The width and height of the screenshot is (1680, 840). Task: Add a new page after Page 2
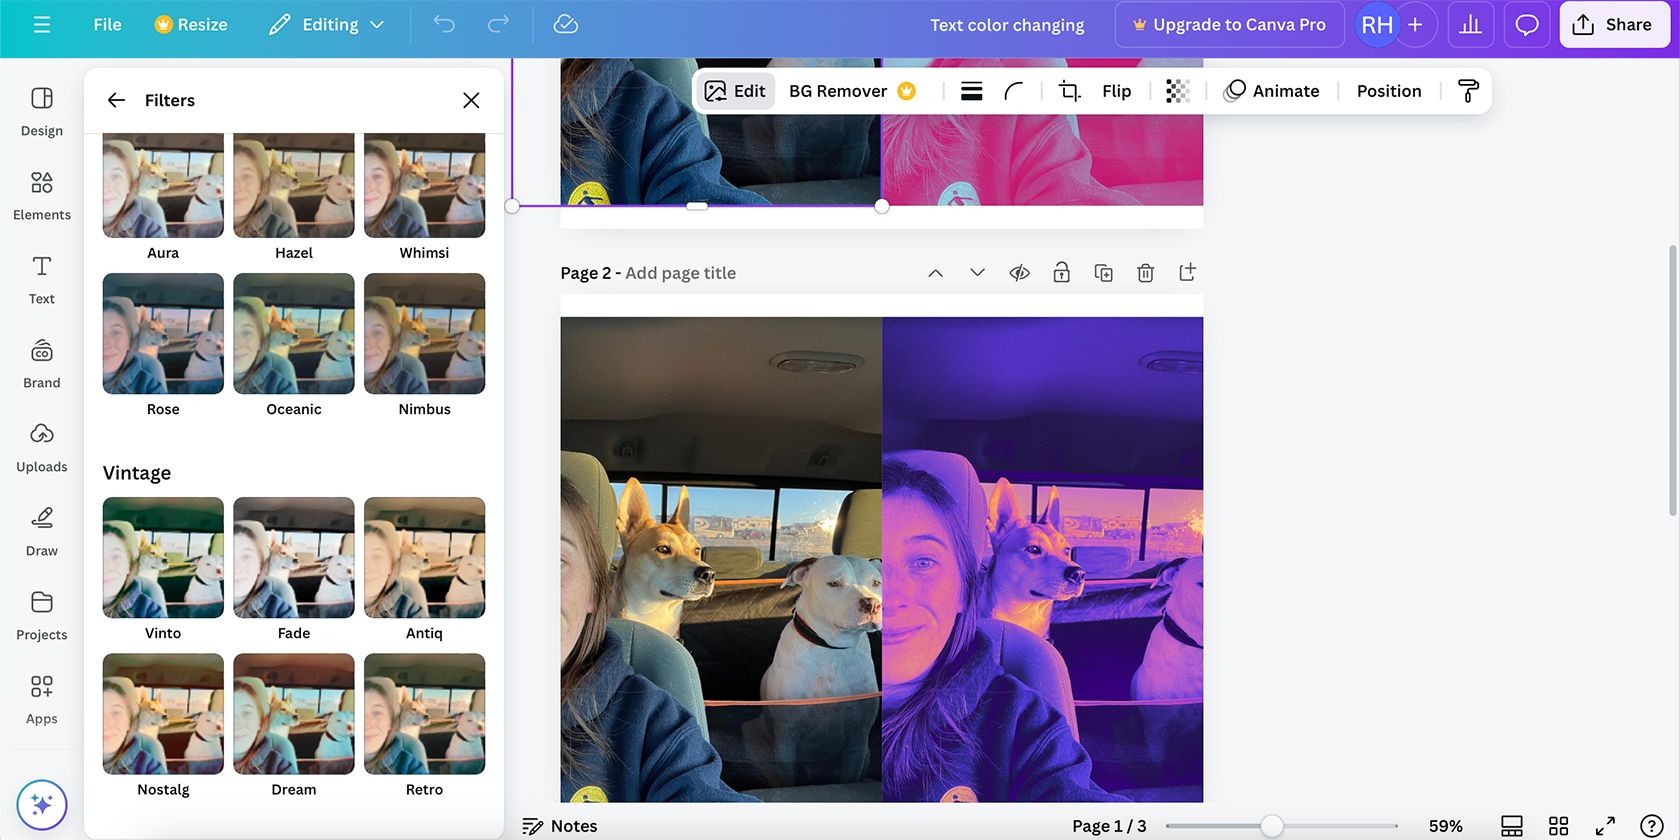pos(1187,273)
